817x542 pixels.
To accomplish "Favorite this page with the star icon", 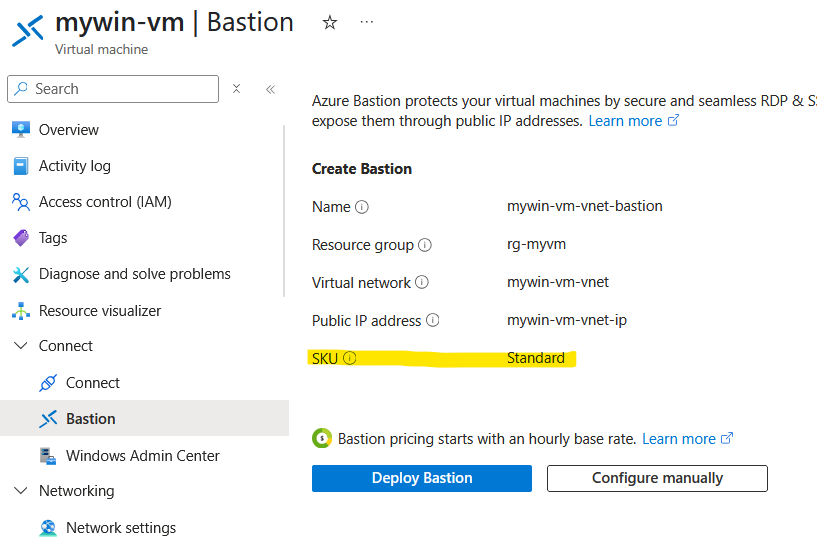I will point(329,22).
